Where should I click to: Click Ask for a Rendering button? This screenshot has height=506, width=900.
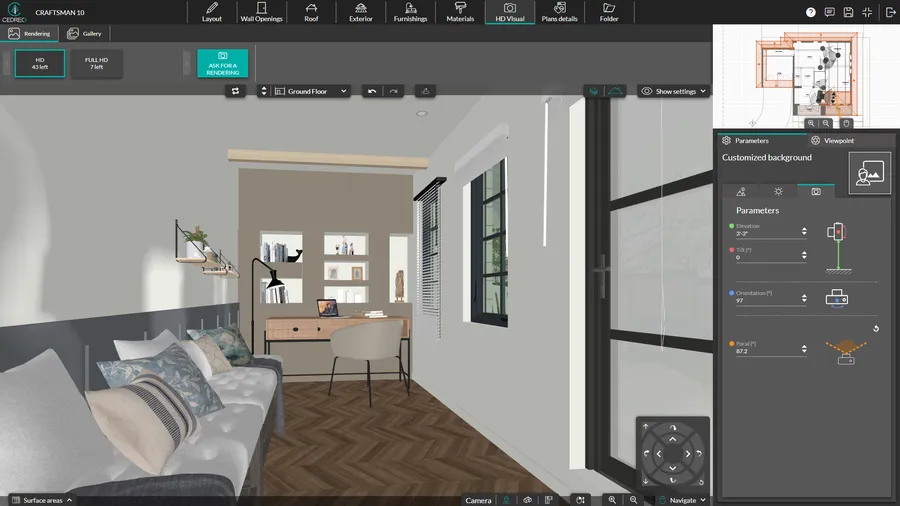[223, 63]
